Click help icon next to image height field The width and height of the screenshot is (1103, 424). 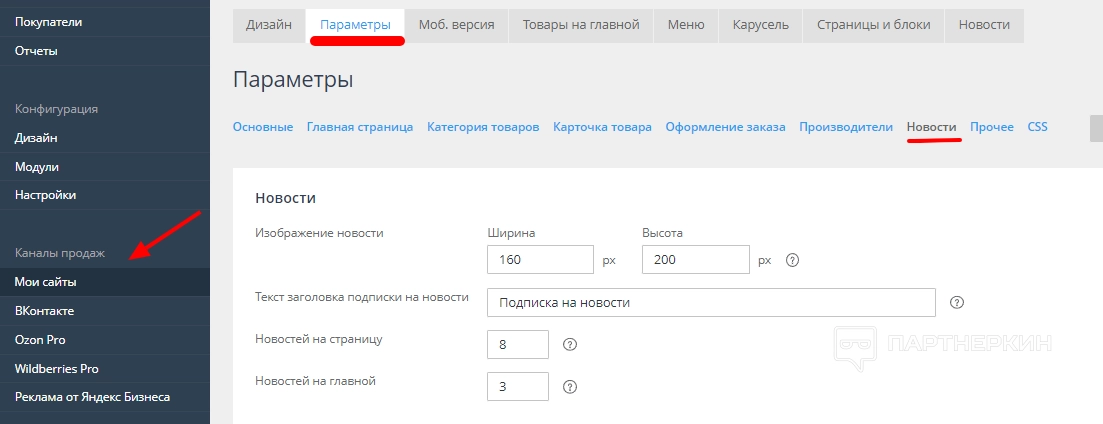[x=793, y=260]
